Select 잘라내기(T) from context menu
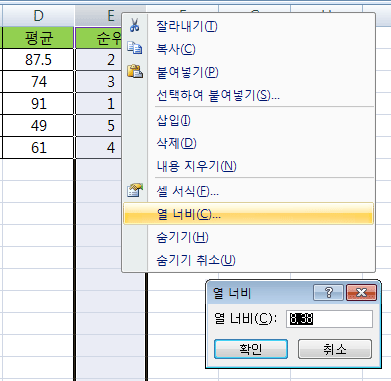The image size is (391, 381). click(x=248, y=26)
